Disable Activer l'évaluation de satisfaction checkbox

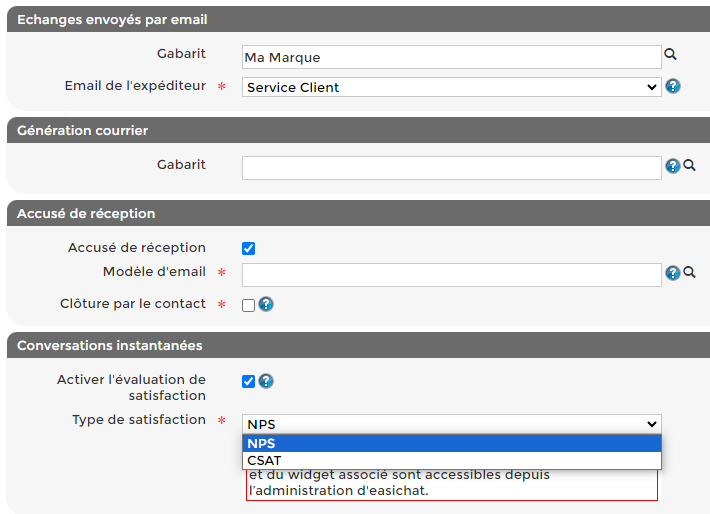pyautogui.click(x=249, y=381)
